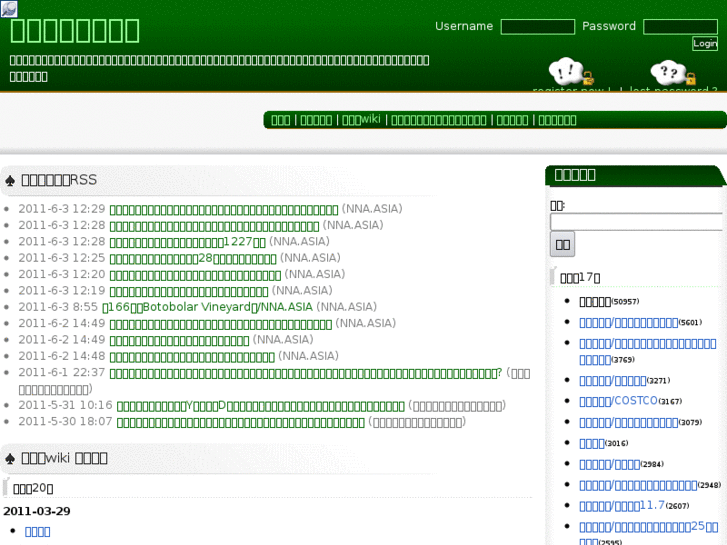
Task: Open the news link dated 2011-5-31 10:16
Action: tap(261, 406)
